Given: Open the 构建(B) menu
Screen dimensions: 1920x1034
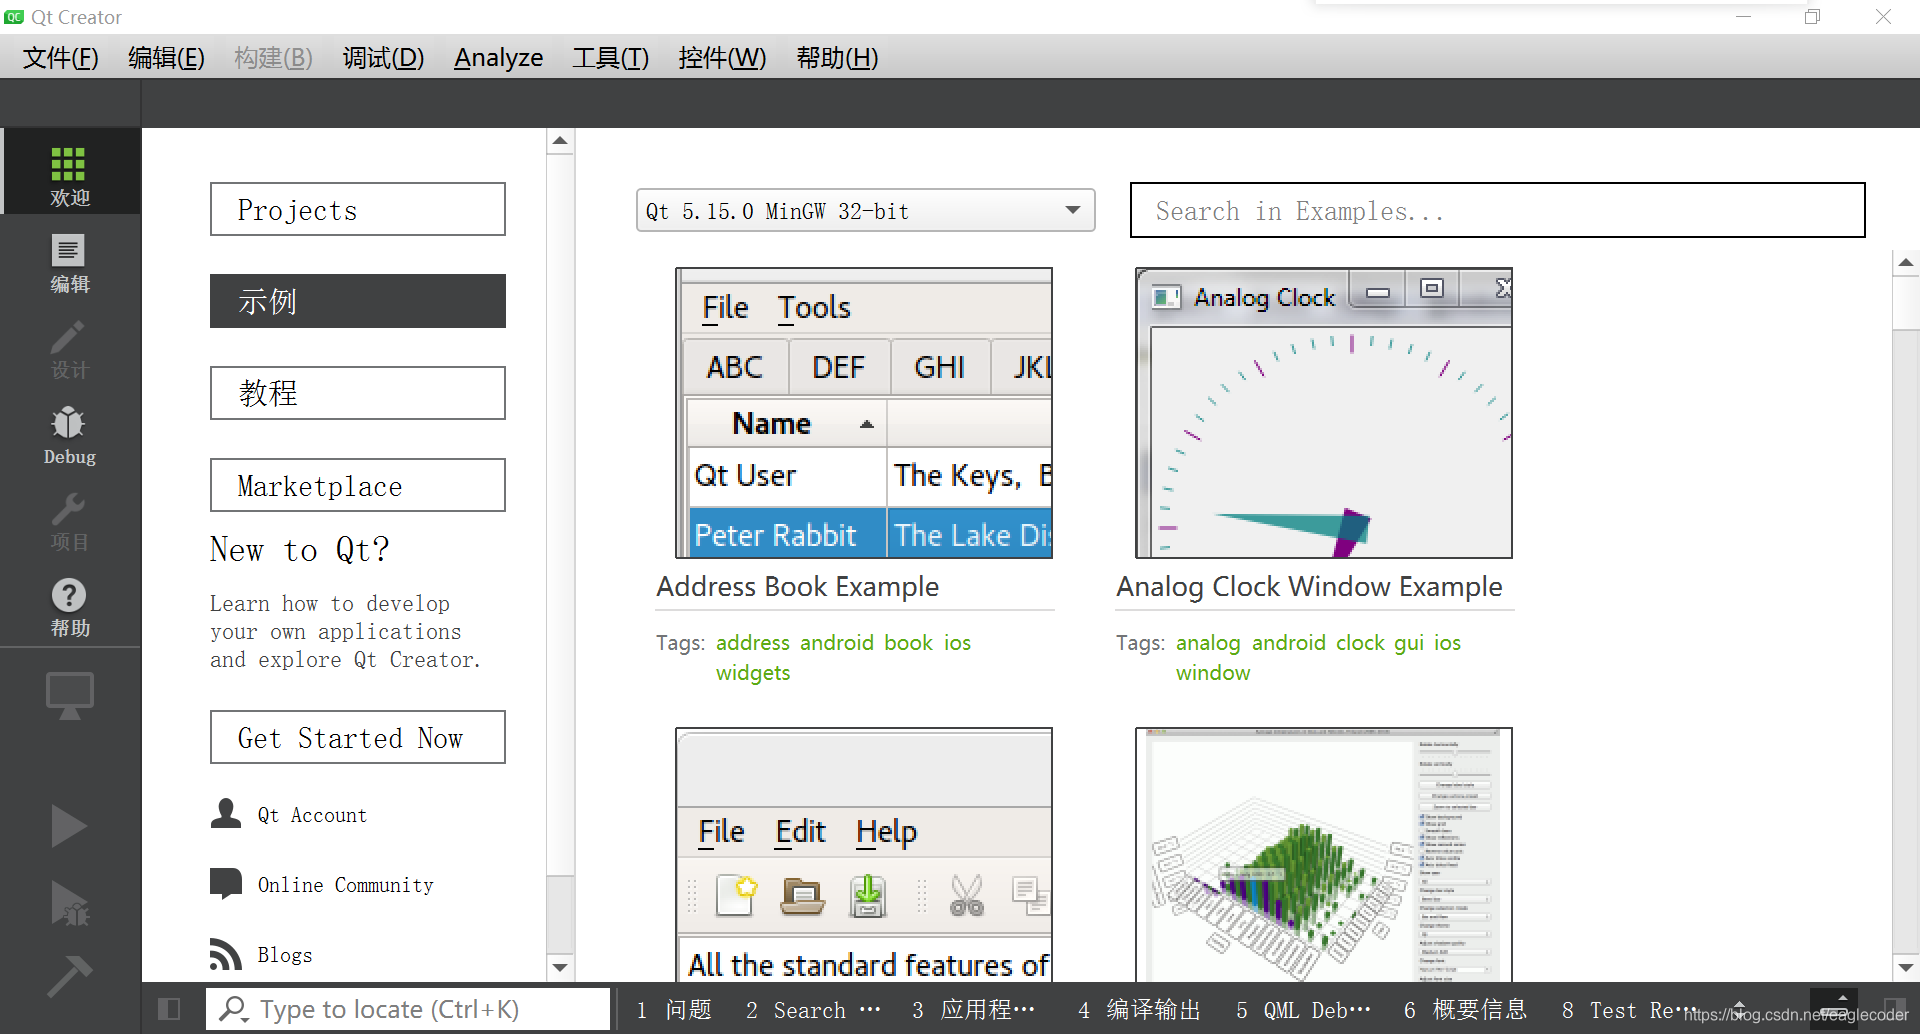Looking at the screenshot, I should [x=273, y=58].
